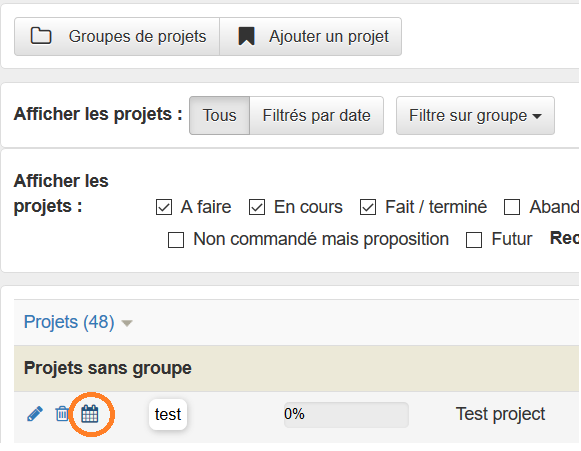Enable the Futur checkbox
Image resolution: width=581 pixels, height=451 pixels.
(x=474, y=240)
